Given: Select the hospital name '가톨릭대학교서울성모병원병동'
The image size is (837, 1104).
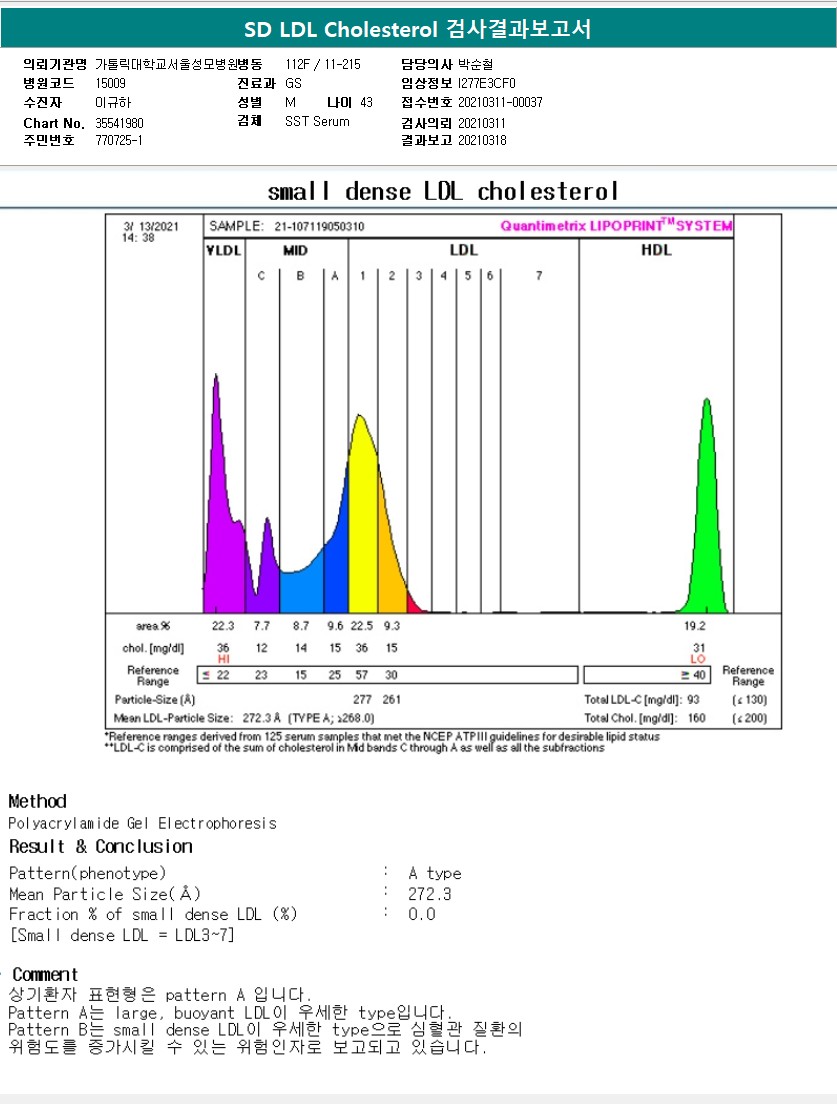Looking at the screenshot, I should point(179,64).
